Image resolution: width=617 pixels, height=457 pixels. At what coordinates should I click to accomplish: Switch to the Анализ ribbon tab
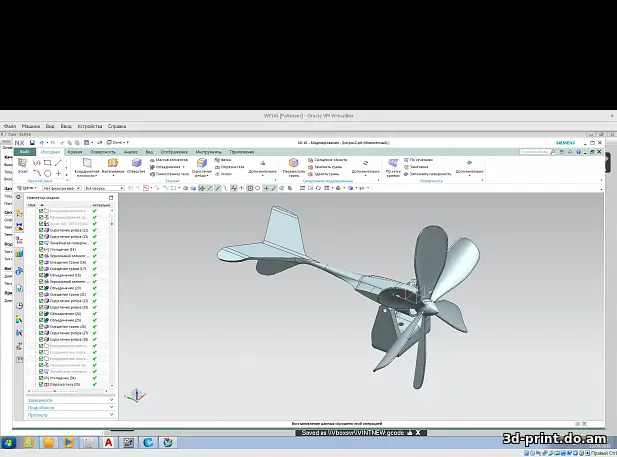131,152
